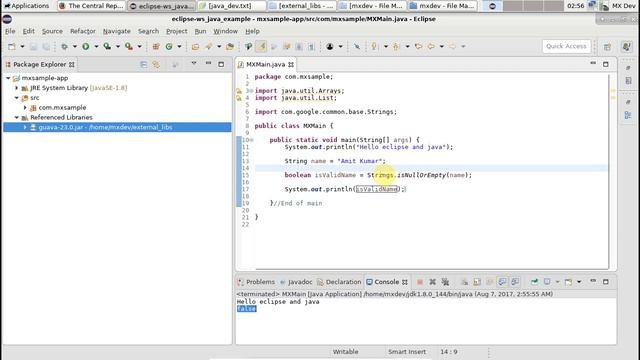Open the Project menu
The image size is (640, 360).
[177, 31]
